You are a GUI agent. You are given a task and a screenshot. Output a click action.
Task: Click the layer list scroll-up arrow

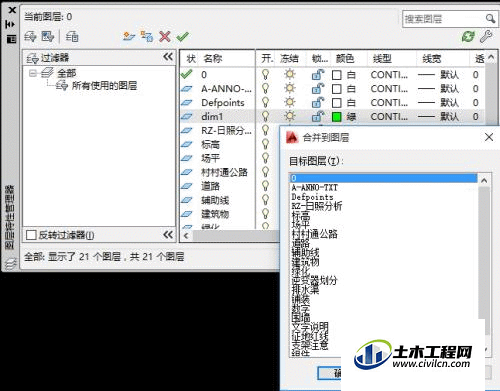(491, 57)
